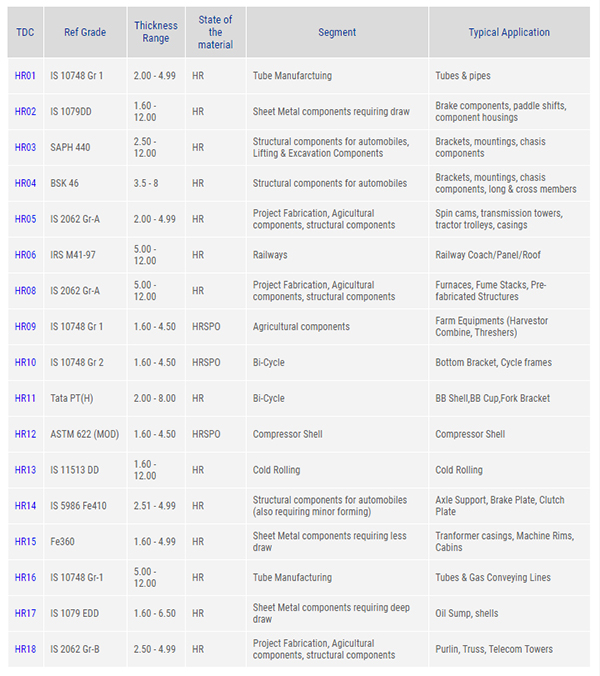600x676 pixels.
Task: Click the TDC column header
Action: pyautogui.click(x=25, y=32)
